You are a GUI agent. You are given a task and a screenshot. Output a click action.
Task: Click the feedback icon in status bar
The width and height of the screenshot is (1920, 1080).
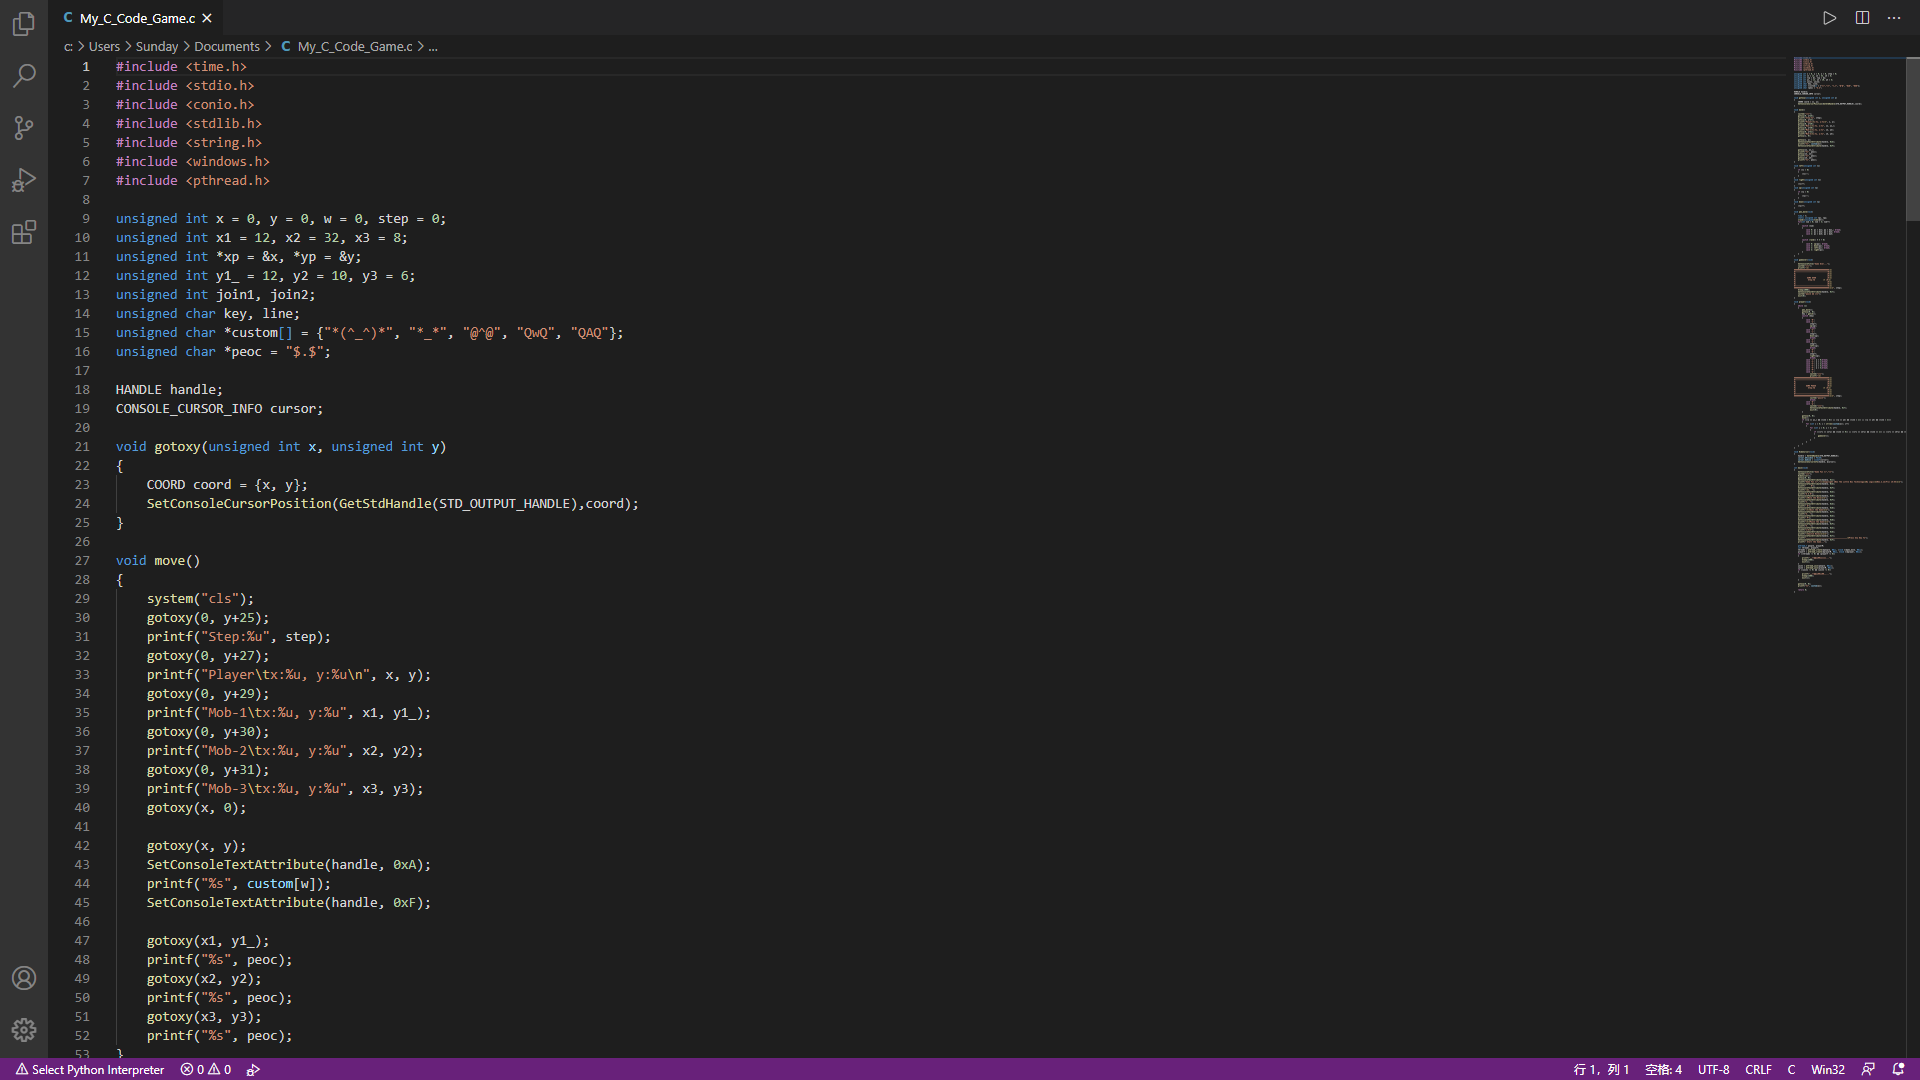(1868, 1069)
